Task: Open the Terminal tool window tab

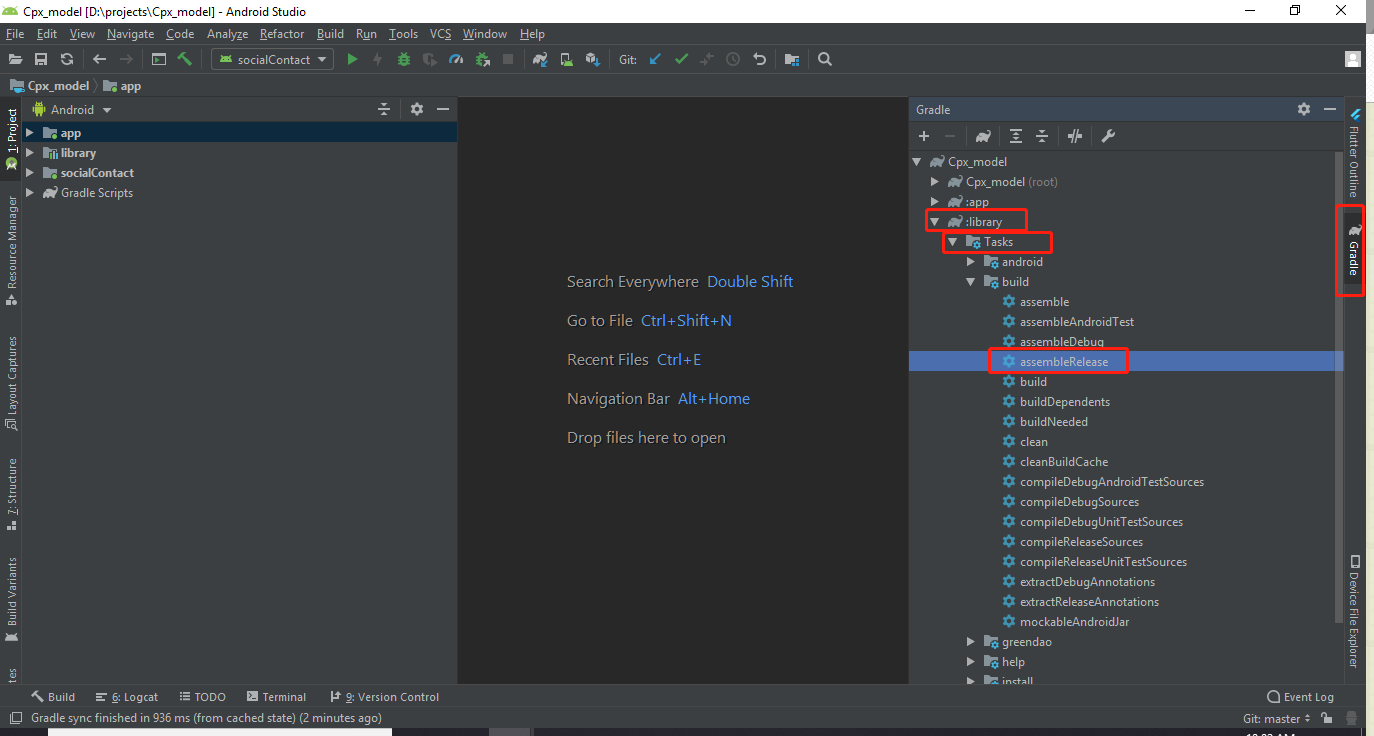Action: point(276,697)
